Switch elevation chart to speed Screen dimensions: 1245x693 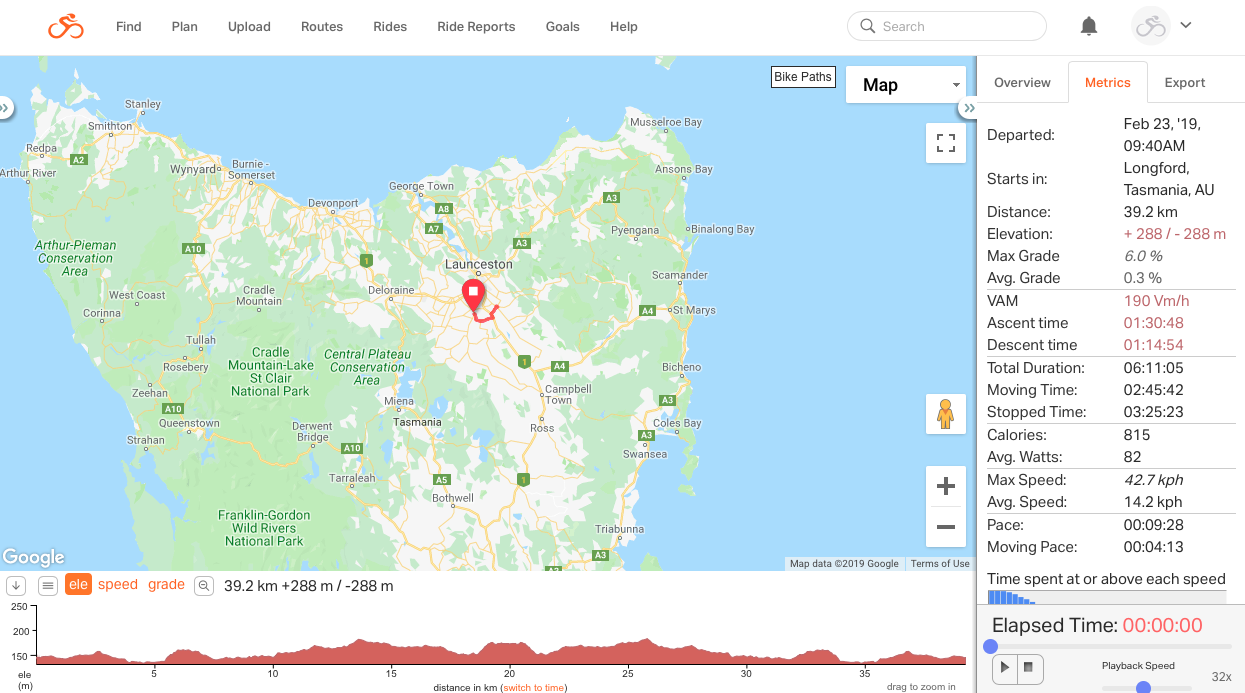(118, 585)
